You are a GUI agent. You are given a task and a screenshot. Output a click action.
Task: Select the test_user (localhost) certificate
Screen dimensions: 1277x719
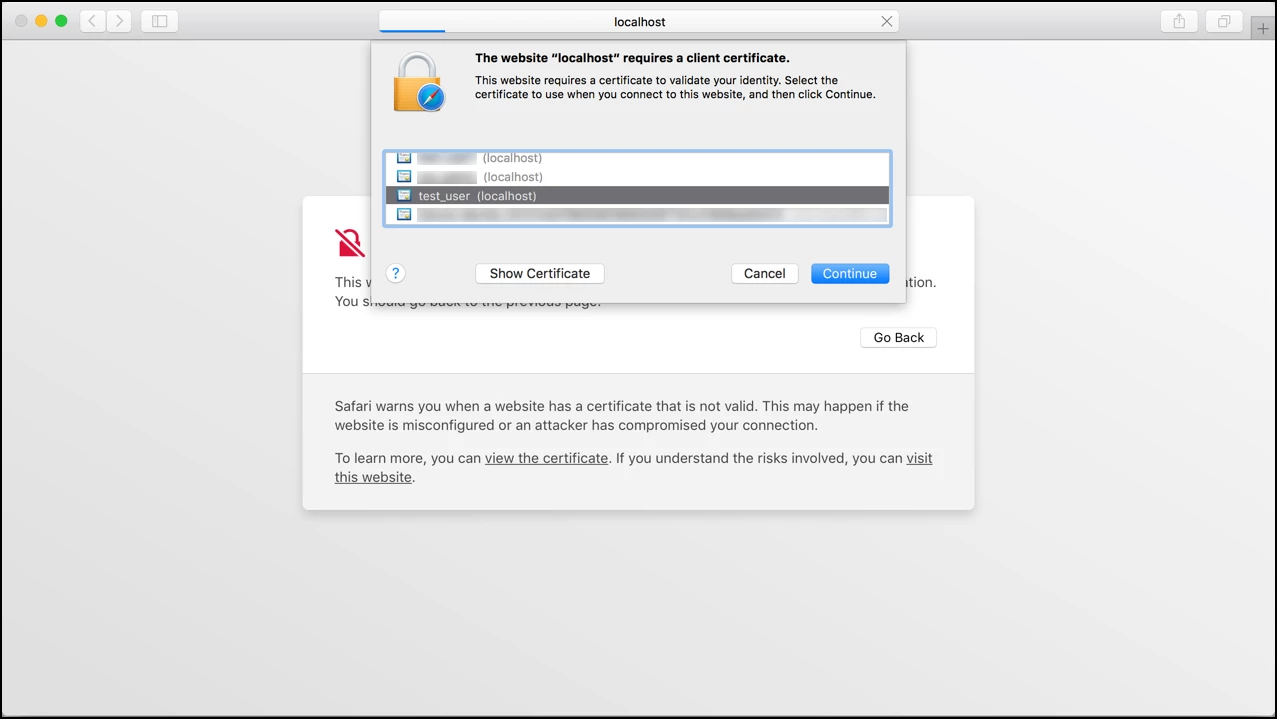[637, 195]
